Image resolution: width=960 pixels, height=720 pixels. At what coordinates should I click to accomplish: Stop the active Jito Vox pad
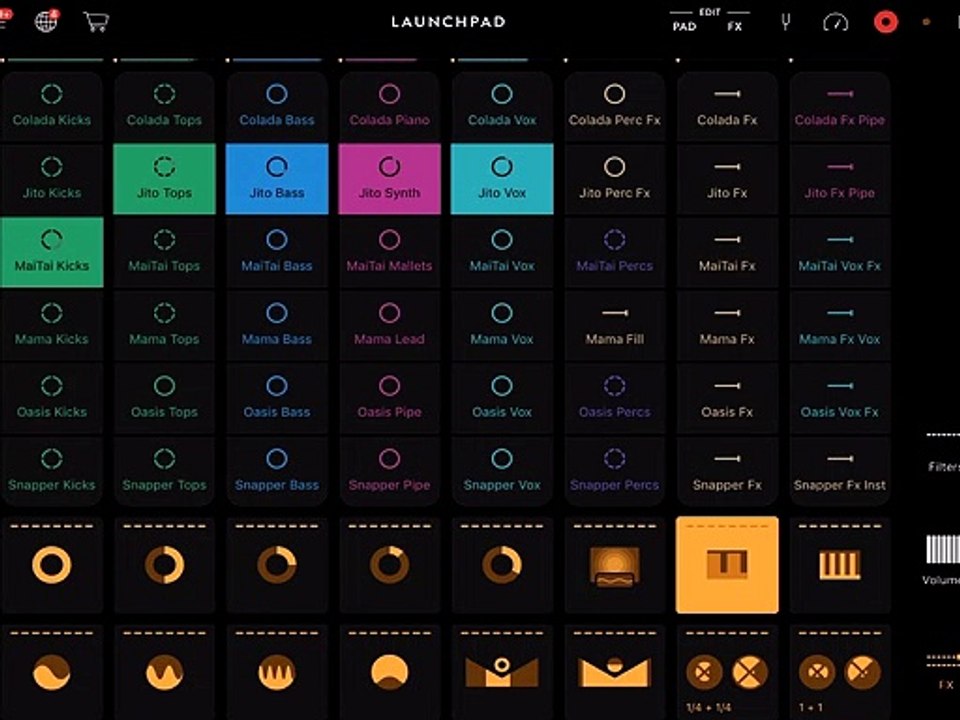click(502, 179)
